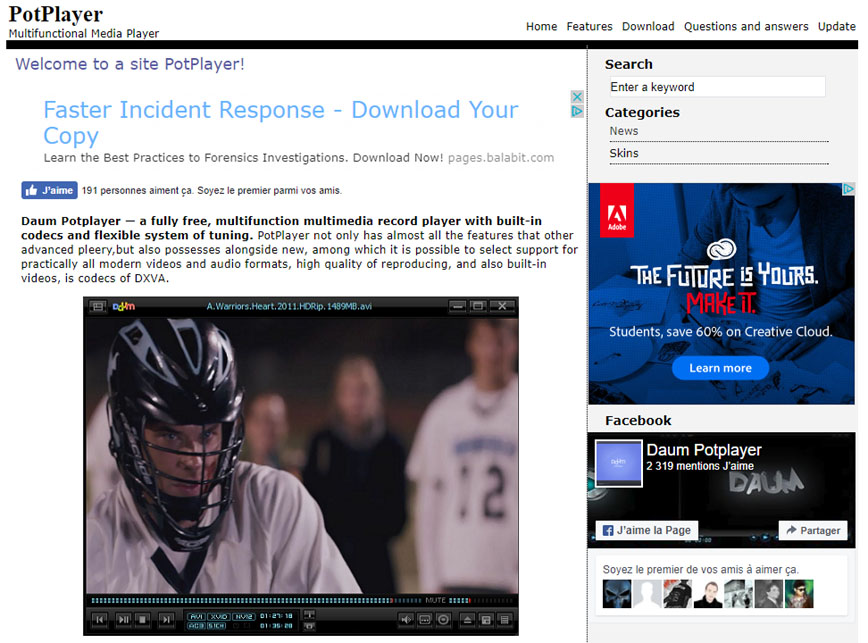Go to the Download page
The image size is (868, 643).
point(648,27)
